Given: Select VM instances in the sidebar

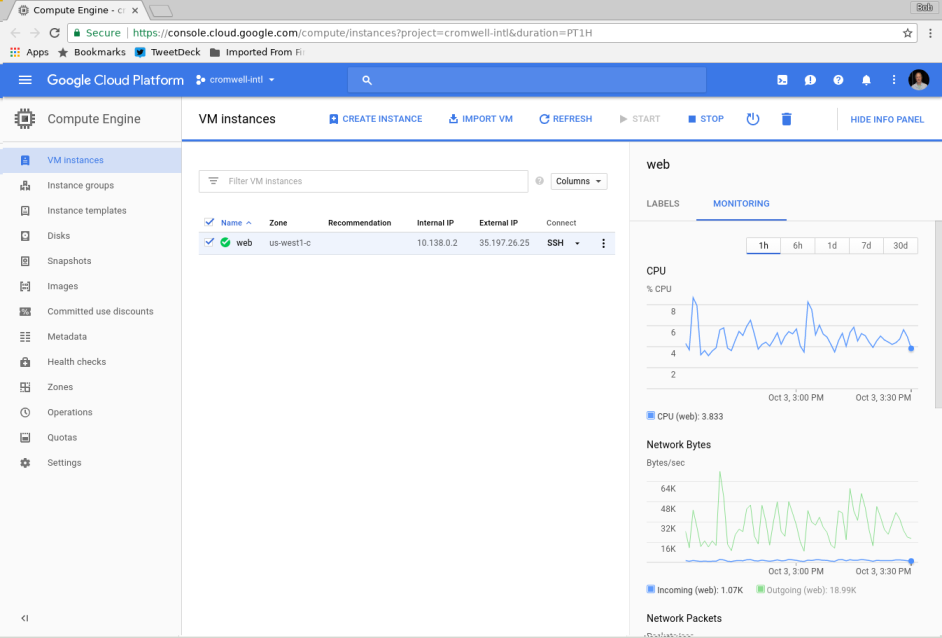Looking at the screenshot, I should [91, 160].
